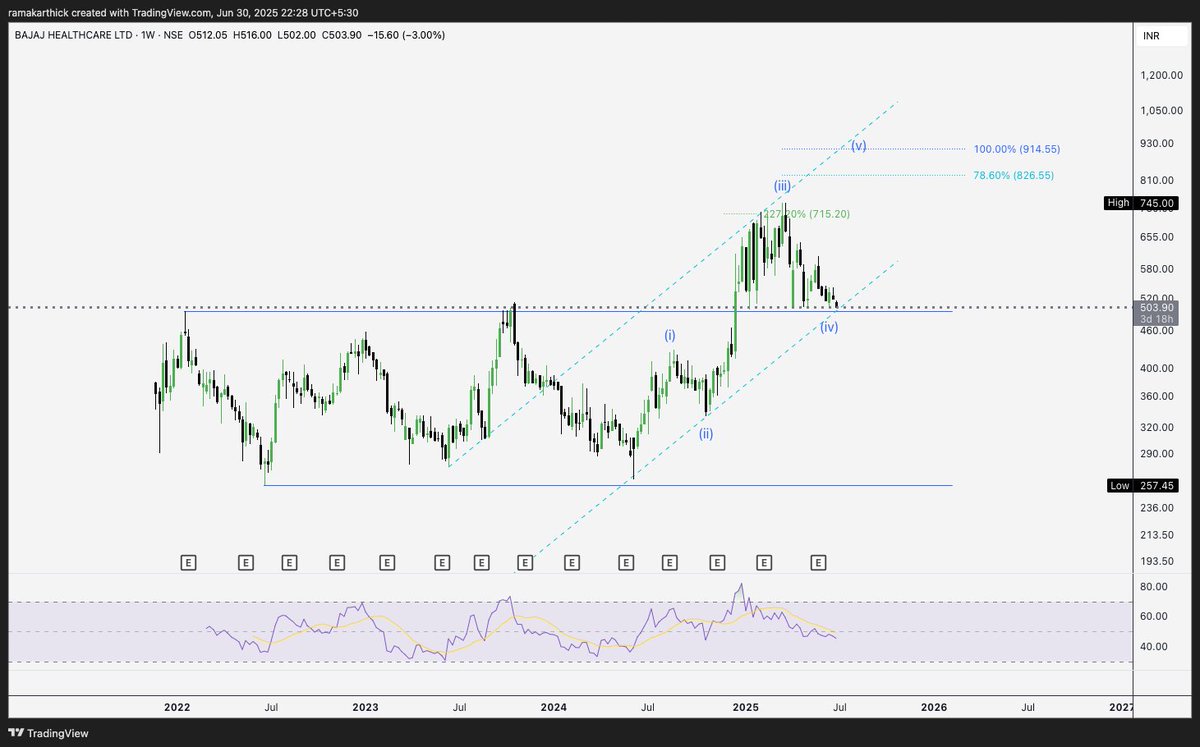Select the solid blue support line at 257.45
Image resolution: width=1200 pixels, height=747 pixels.
pyautogui.click(x=607, y=486)
